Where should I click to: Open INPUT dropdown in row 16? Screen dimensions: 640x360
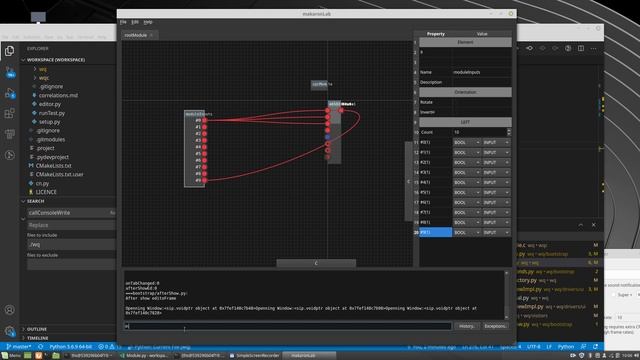[x=496, y=192]
